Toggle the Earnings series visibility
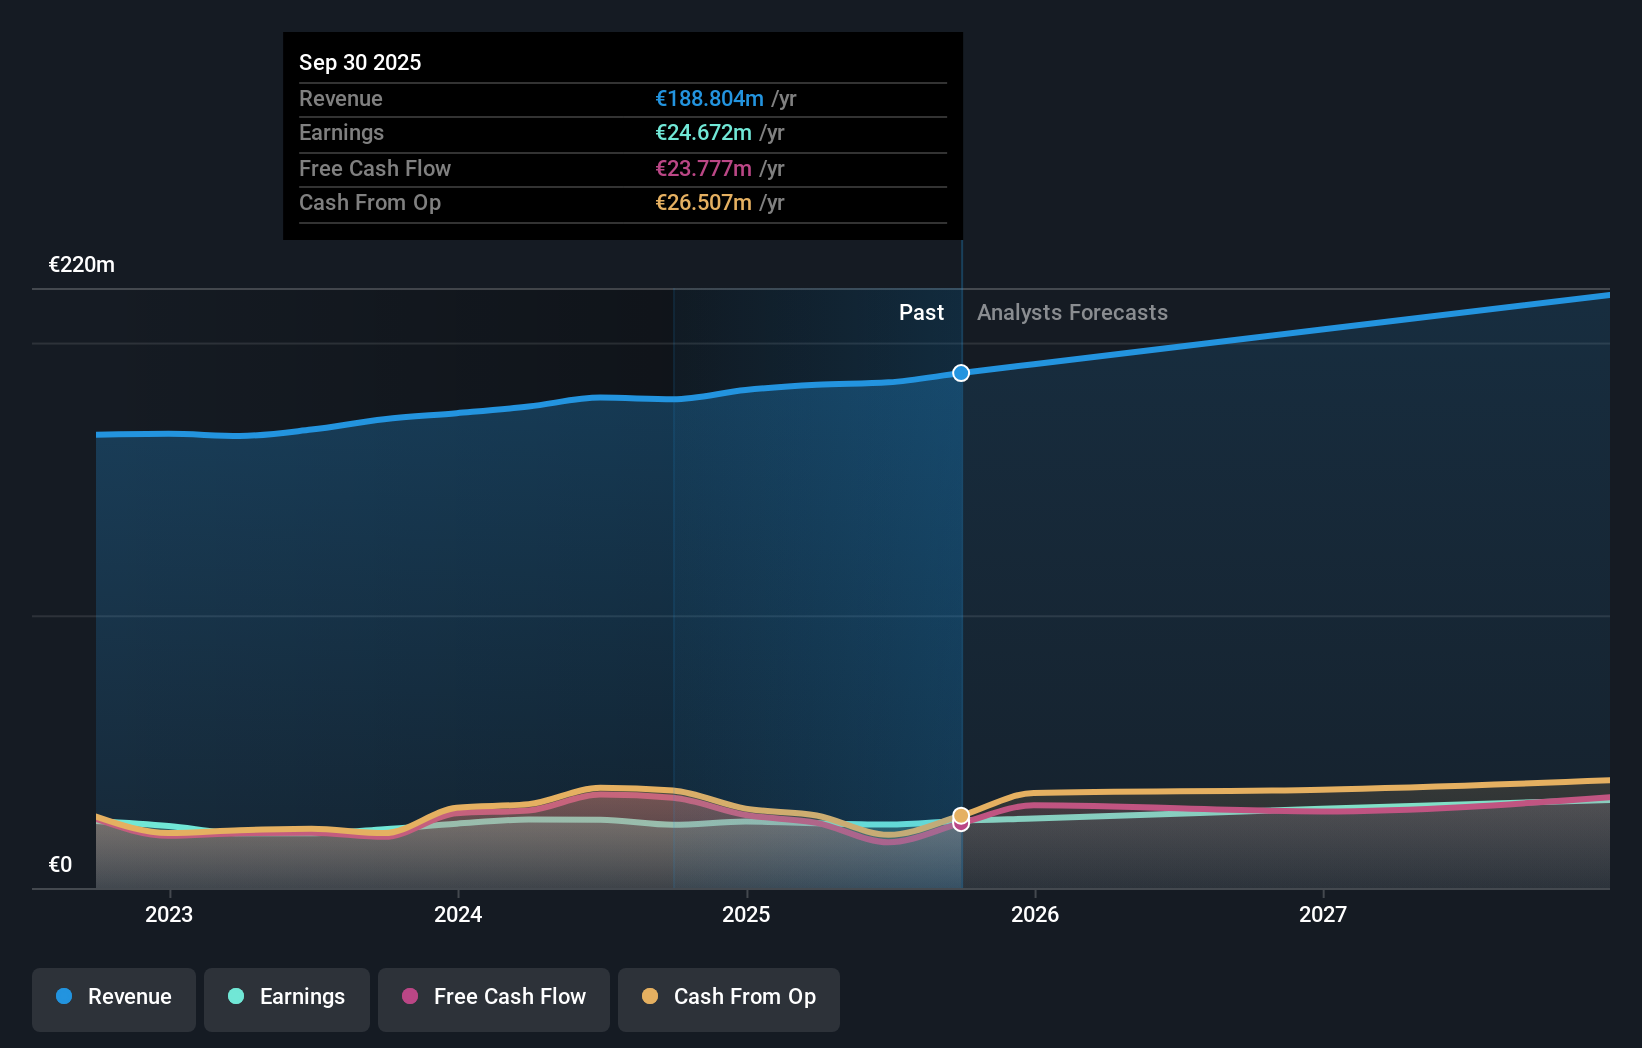Image resolution: width=1642 pixels, height=1048 pixels. tap(286, 997)
